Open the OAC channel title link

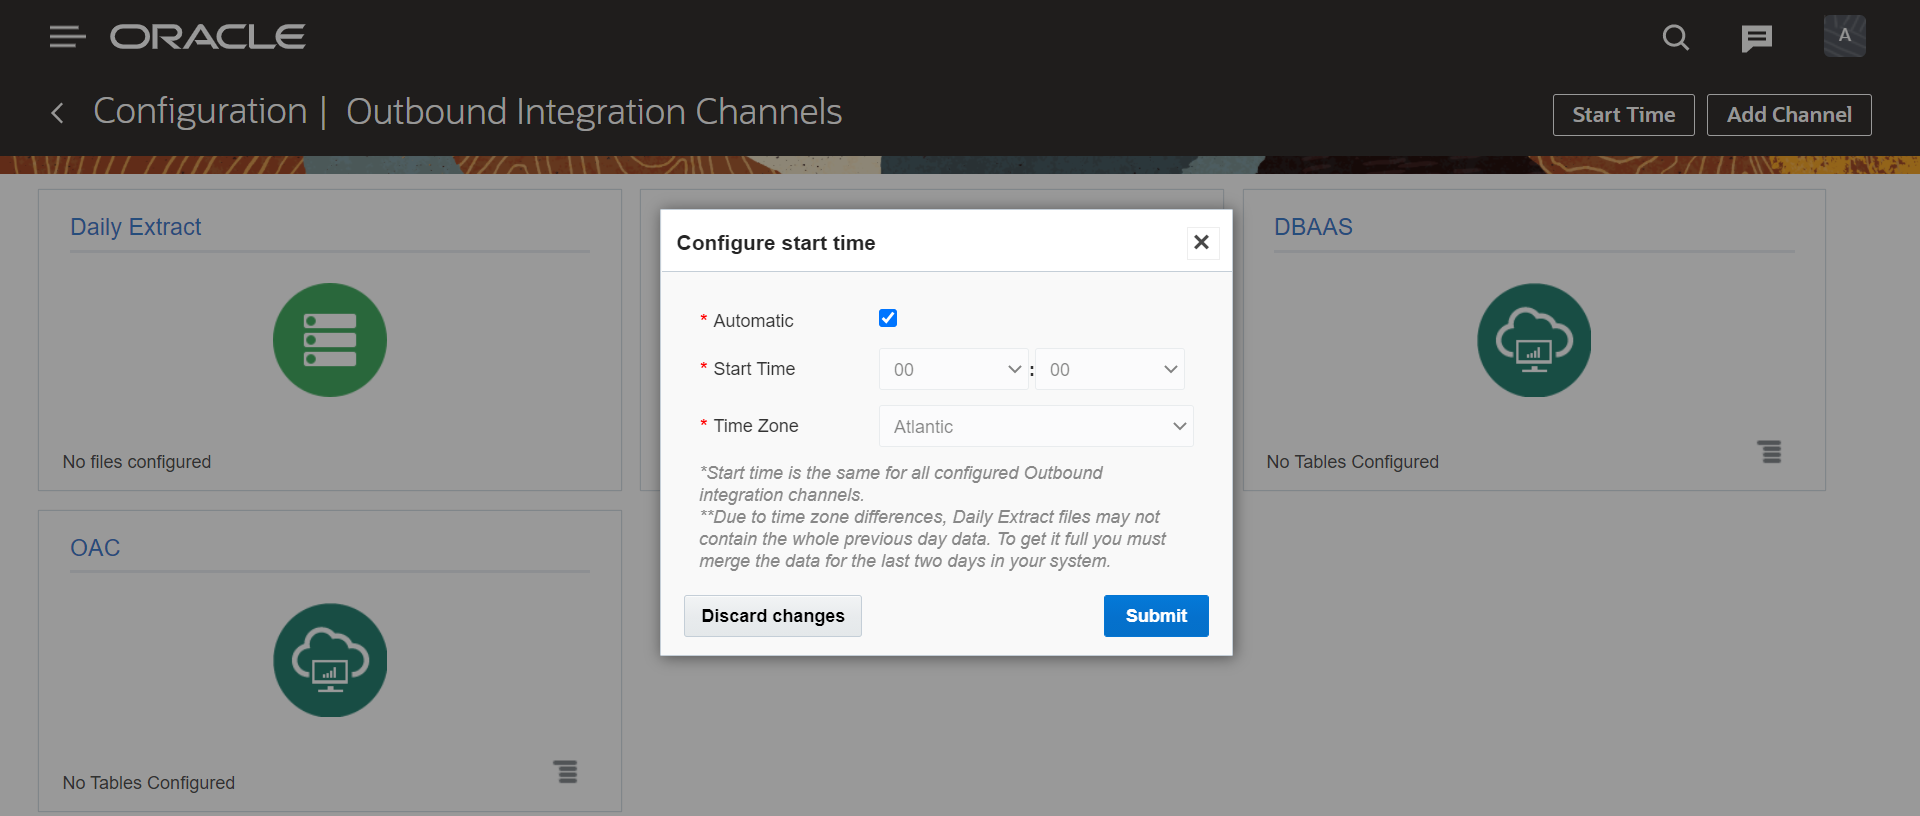click(95, 548)
